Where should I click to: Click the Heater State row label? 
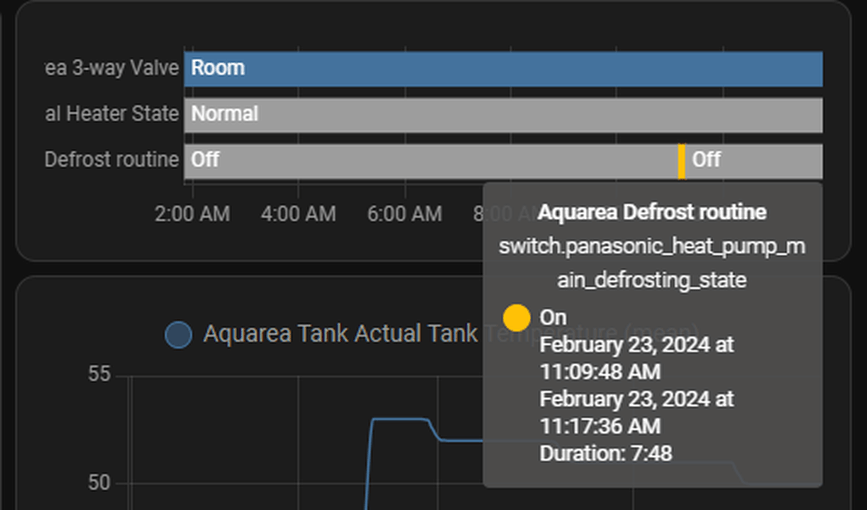point(112,114)
